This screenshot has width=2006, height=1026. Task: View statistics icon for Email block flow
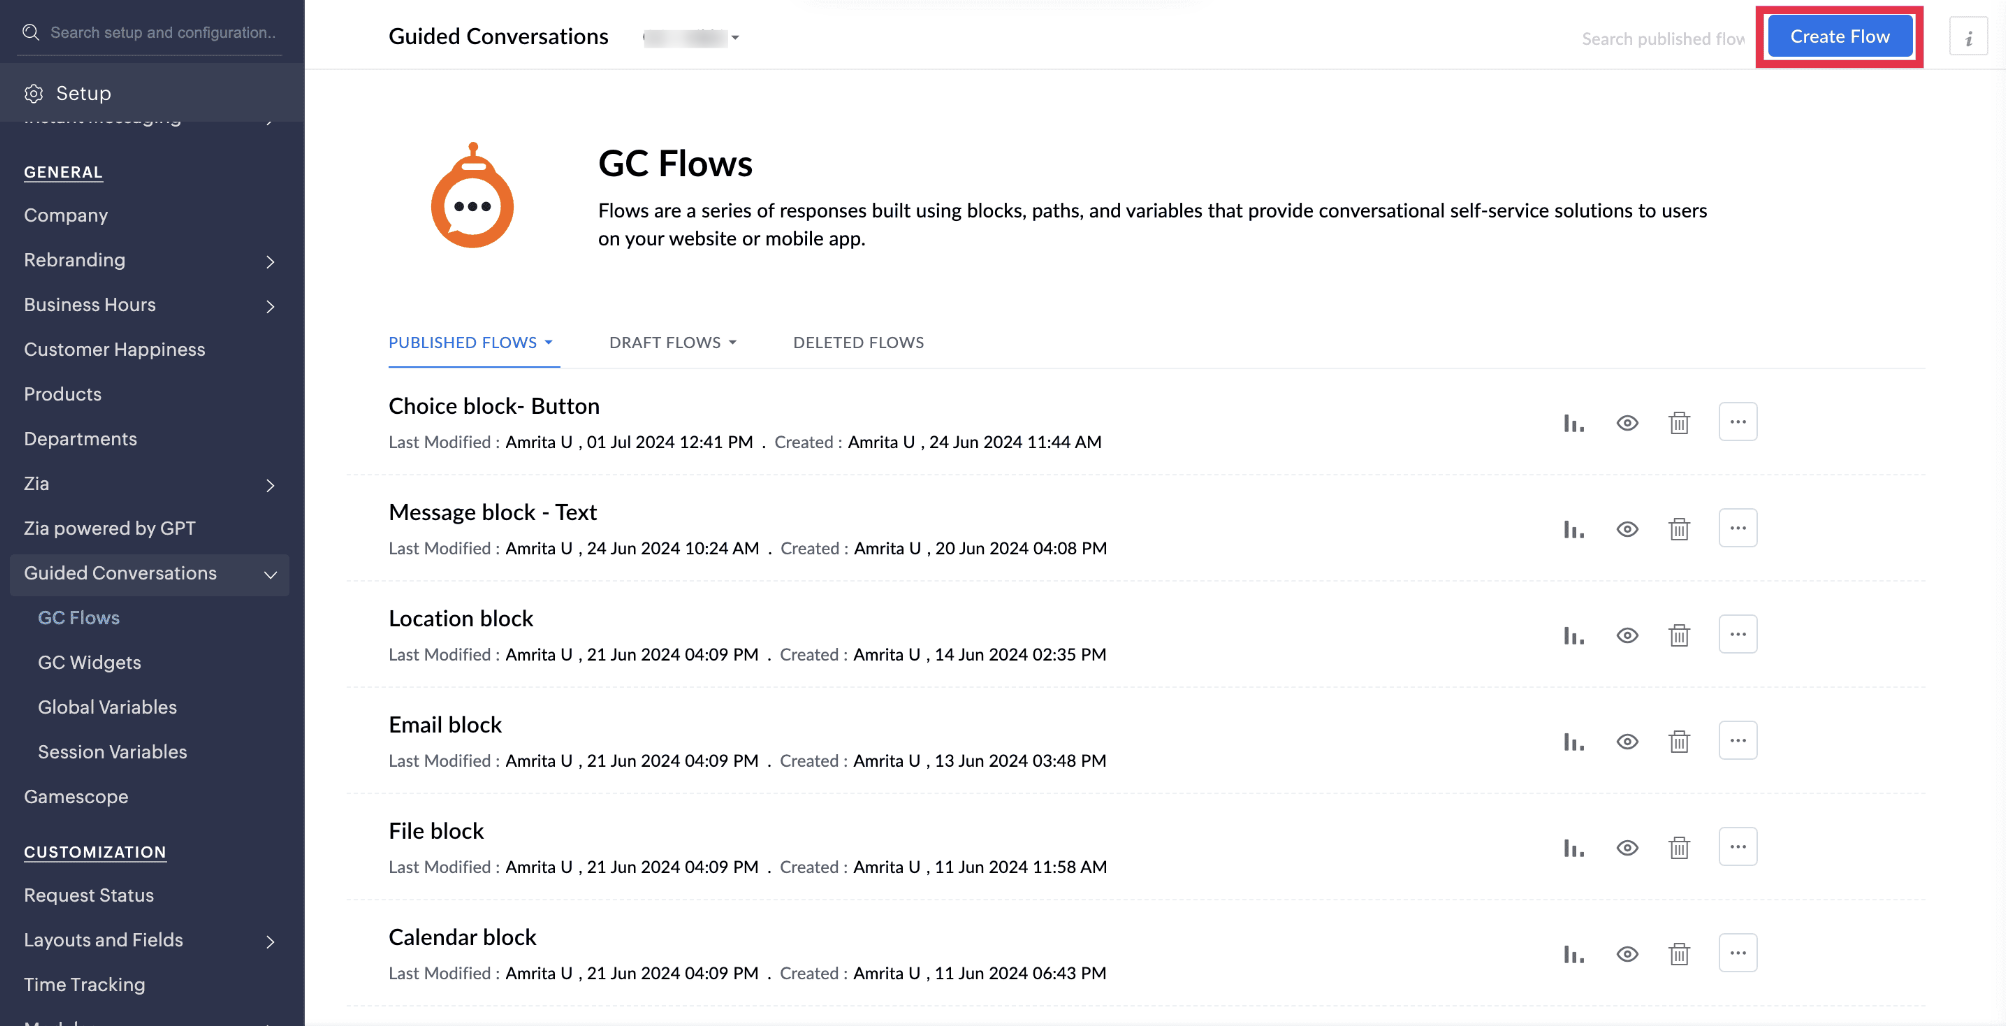(x=1574, y=742)
